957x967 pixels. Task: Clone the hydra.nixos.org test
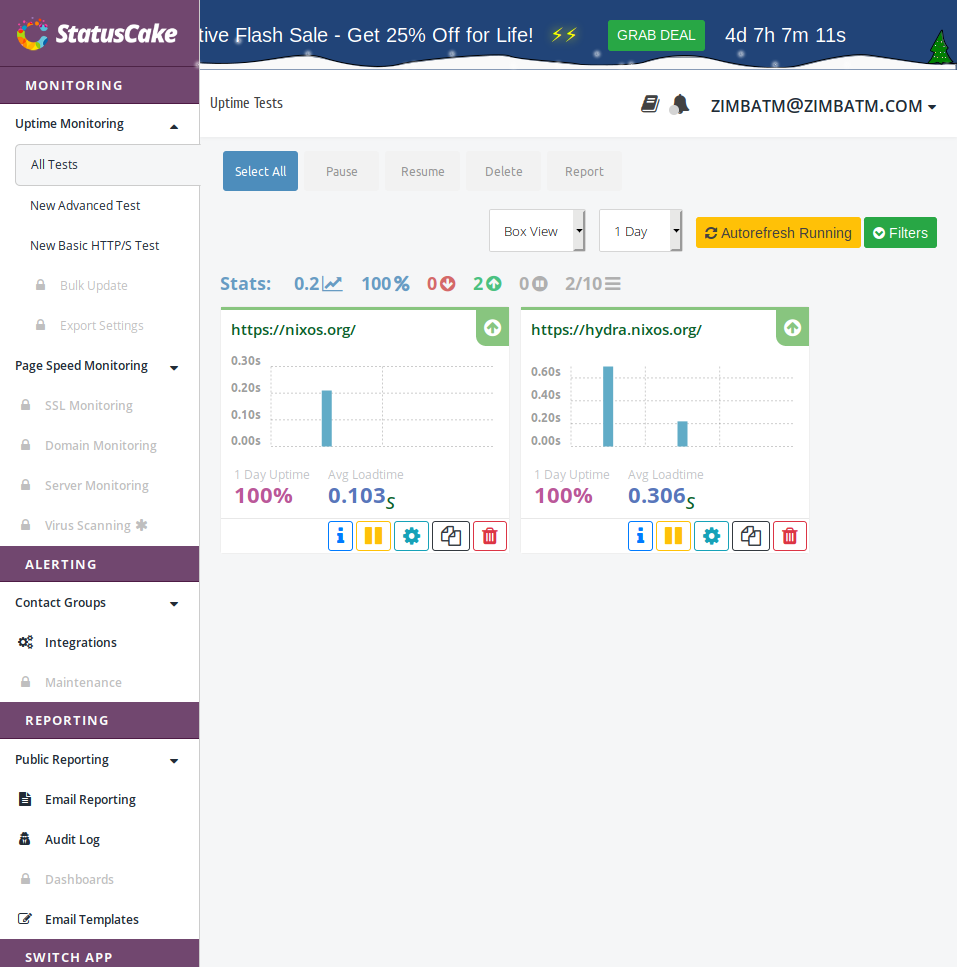tap(751, 535)
